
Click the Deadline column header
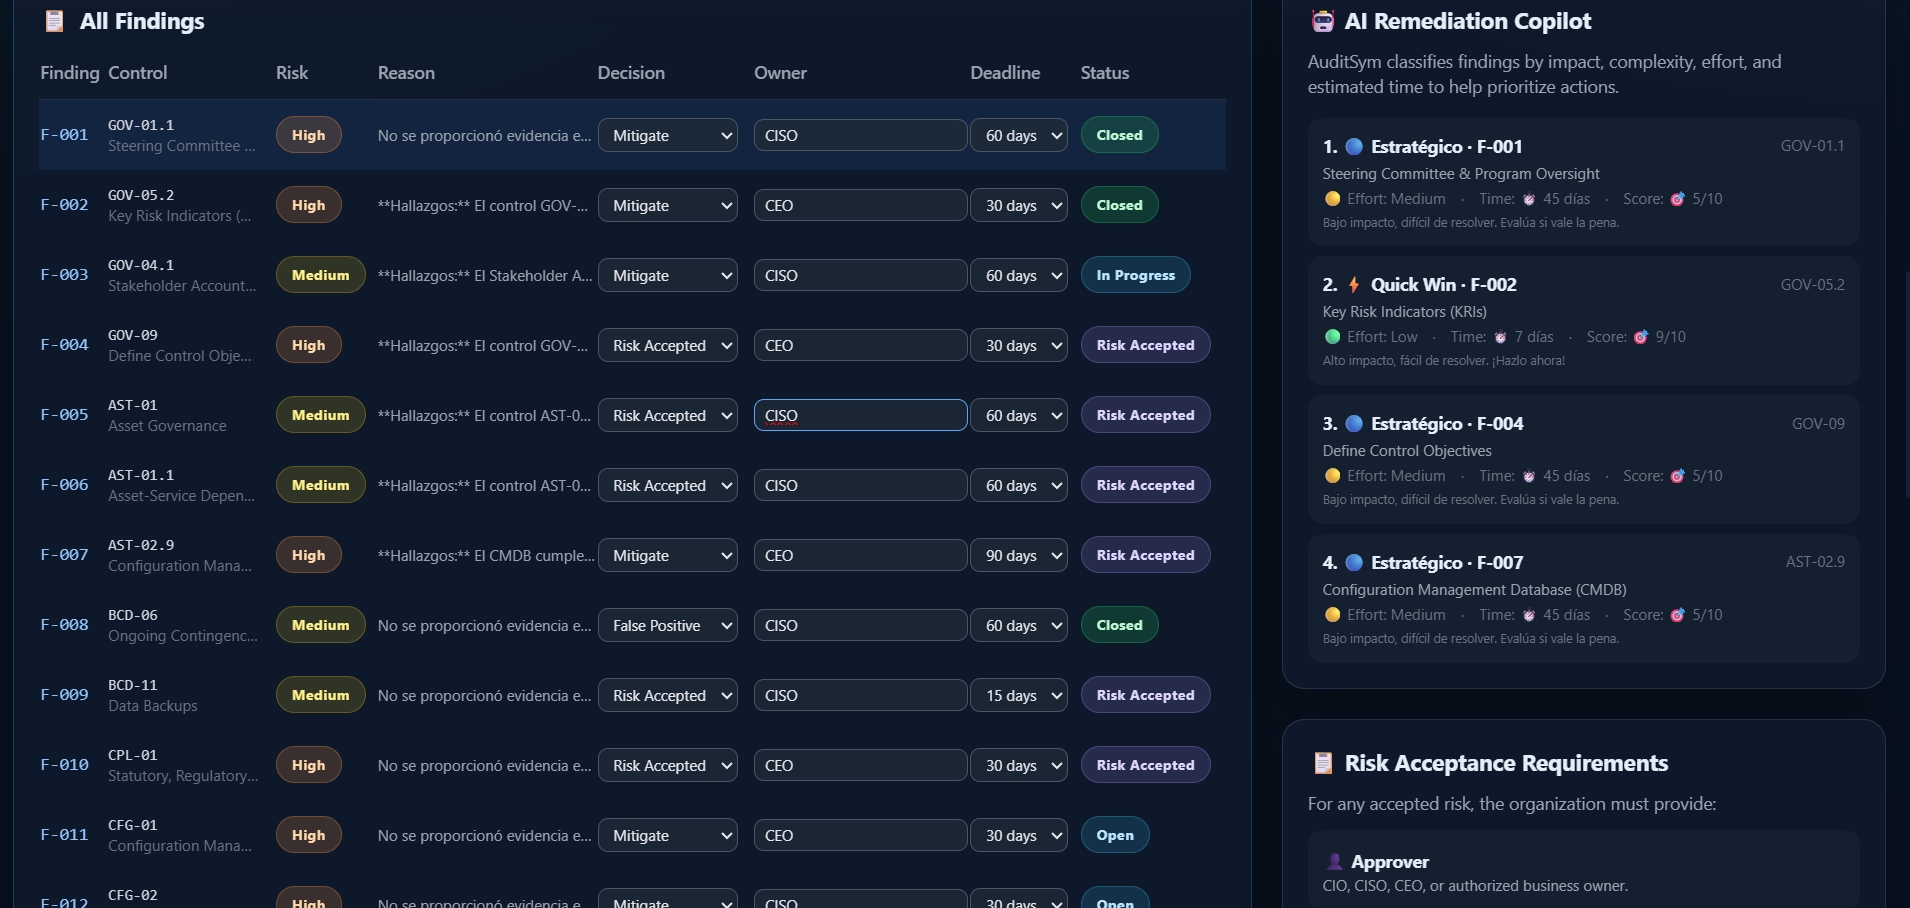point(1005,73)
